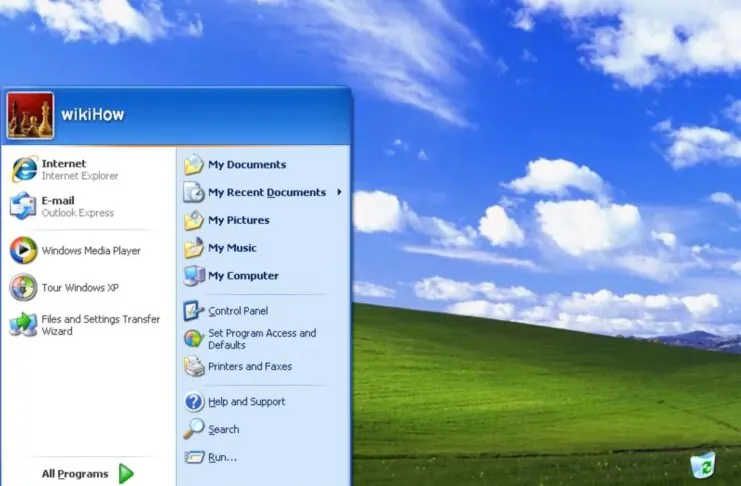The width and height of the screenshot is (741, 486).
Task: Click Help and Support text
Action: tap(247, 402)
